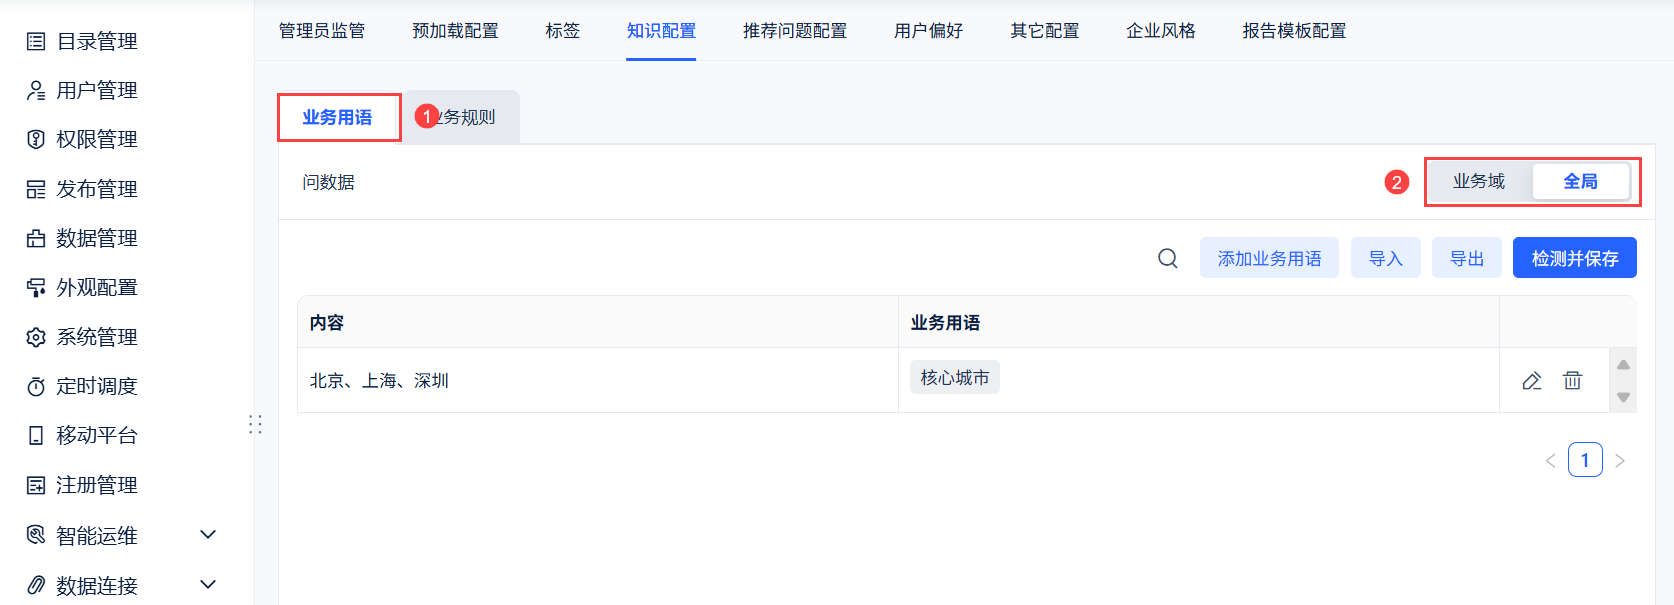1674x605 pixels.
Task: Switch scope toggle to 业务域
Action: click(1478, 182)
